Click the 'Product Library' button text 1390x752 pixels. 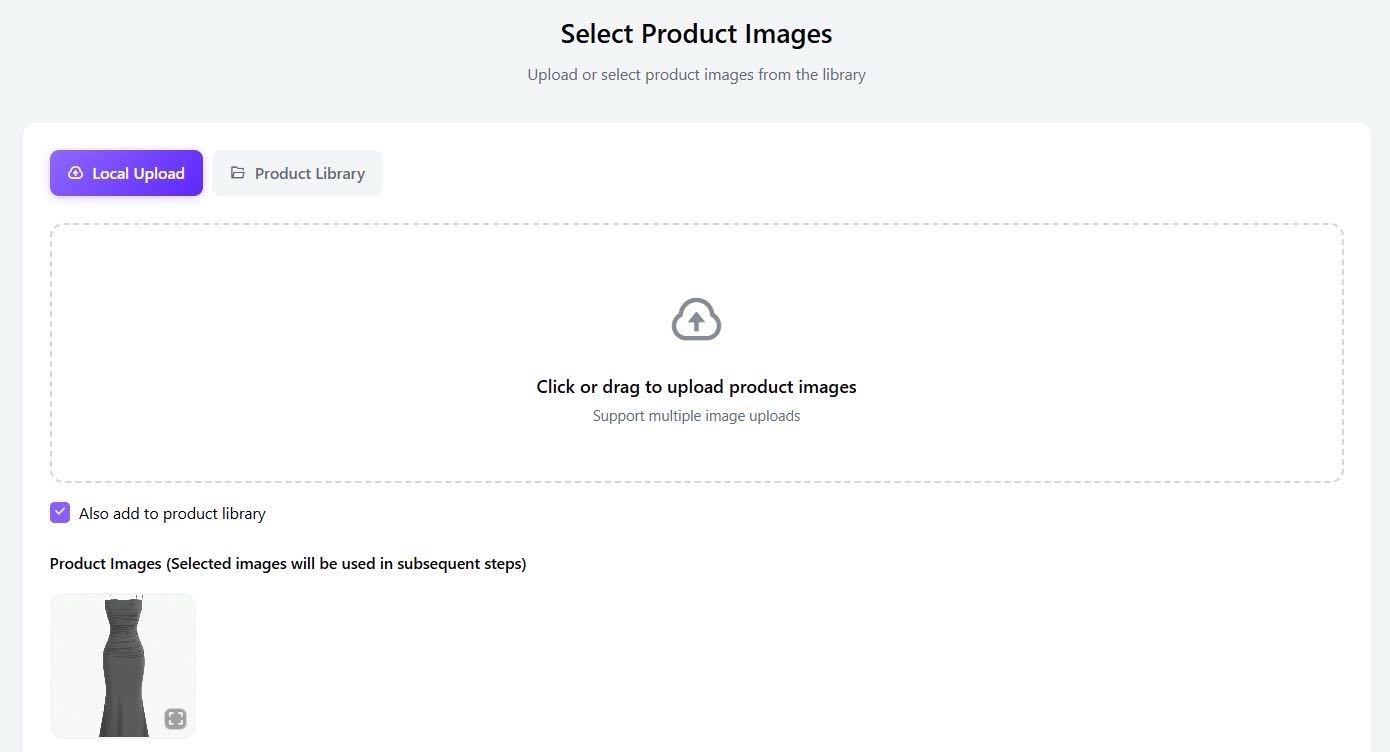[309, 174]
